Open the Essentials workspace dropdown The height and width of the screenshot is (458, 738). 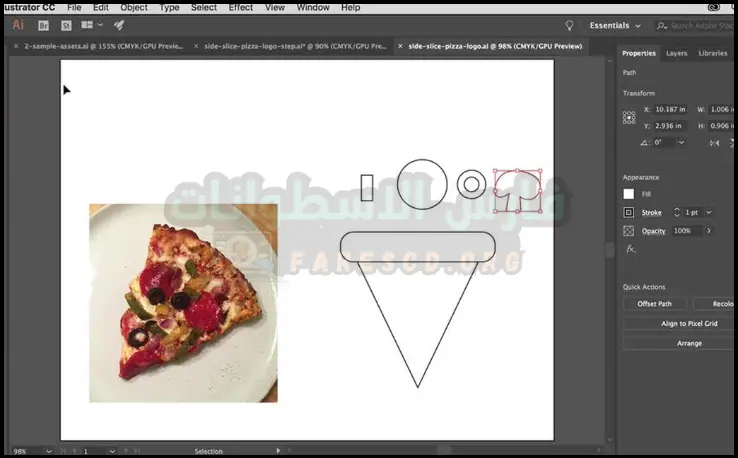point(614,25)
